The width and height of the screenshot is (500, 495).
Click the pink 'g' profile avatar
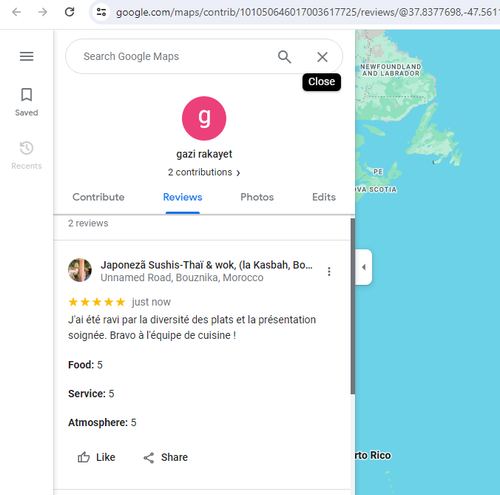pos(204,118)
